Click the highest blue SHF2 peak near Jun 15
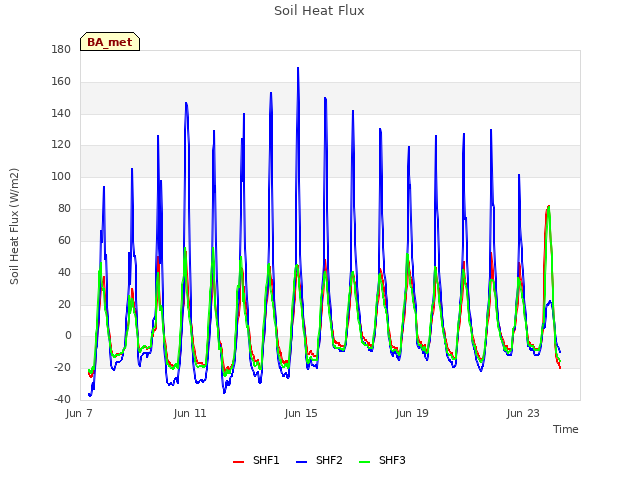This screenshot has height=480, width=640. tap(298, 68)
